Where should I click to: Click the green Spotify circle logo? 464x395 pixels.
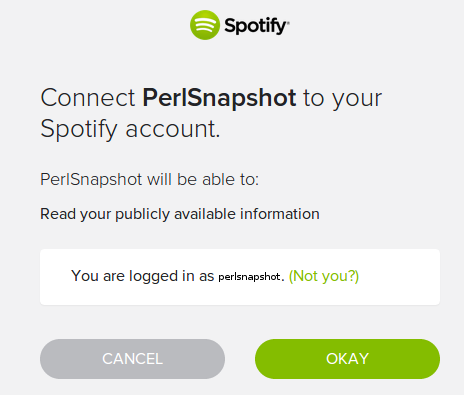[205, 25]
